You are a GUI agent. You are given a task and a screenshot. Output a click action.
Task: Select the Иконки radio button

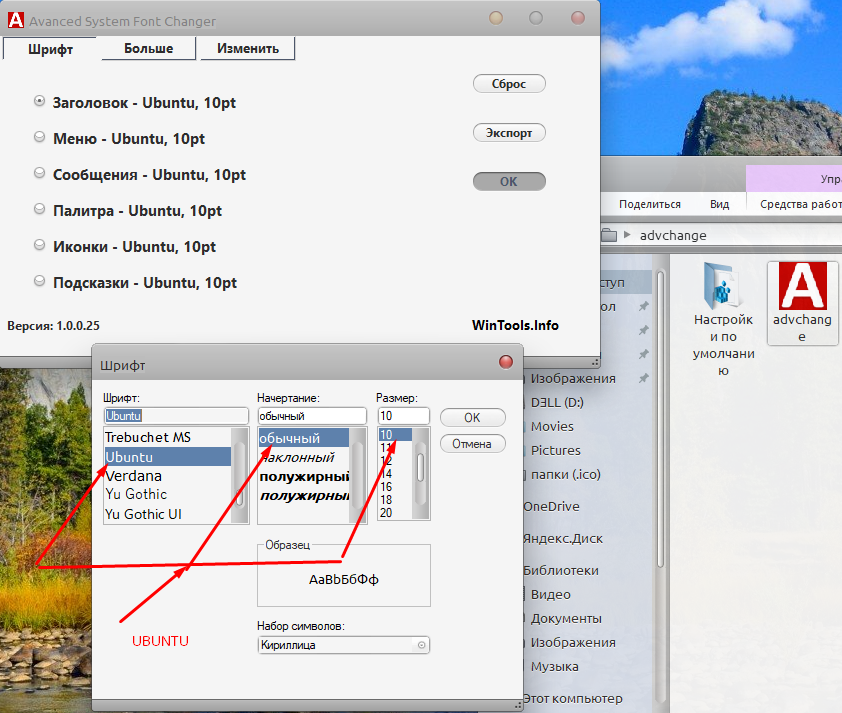coord(39,245)
